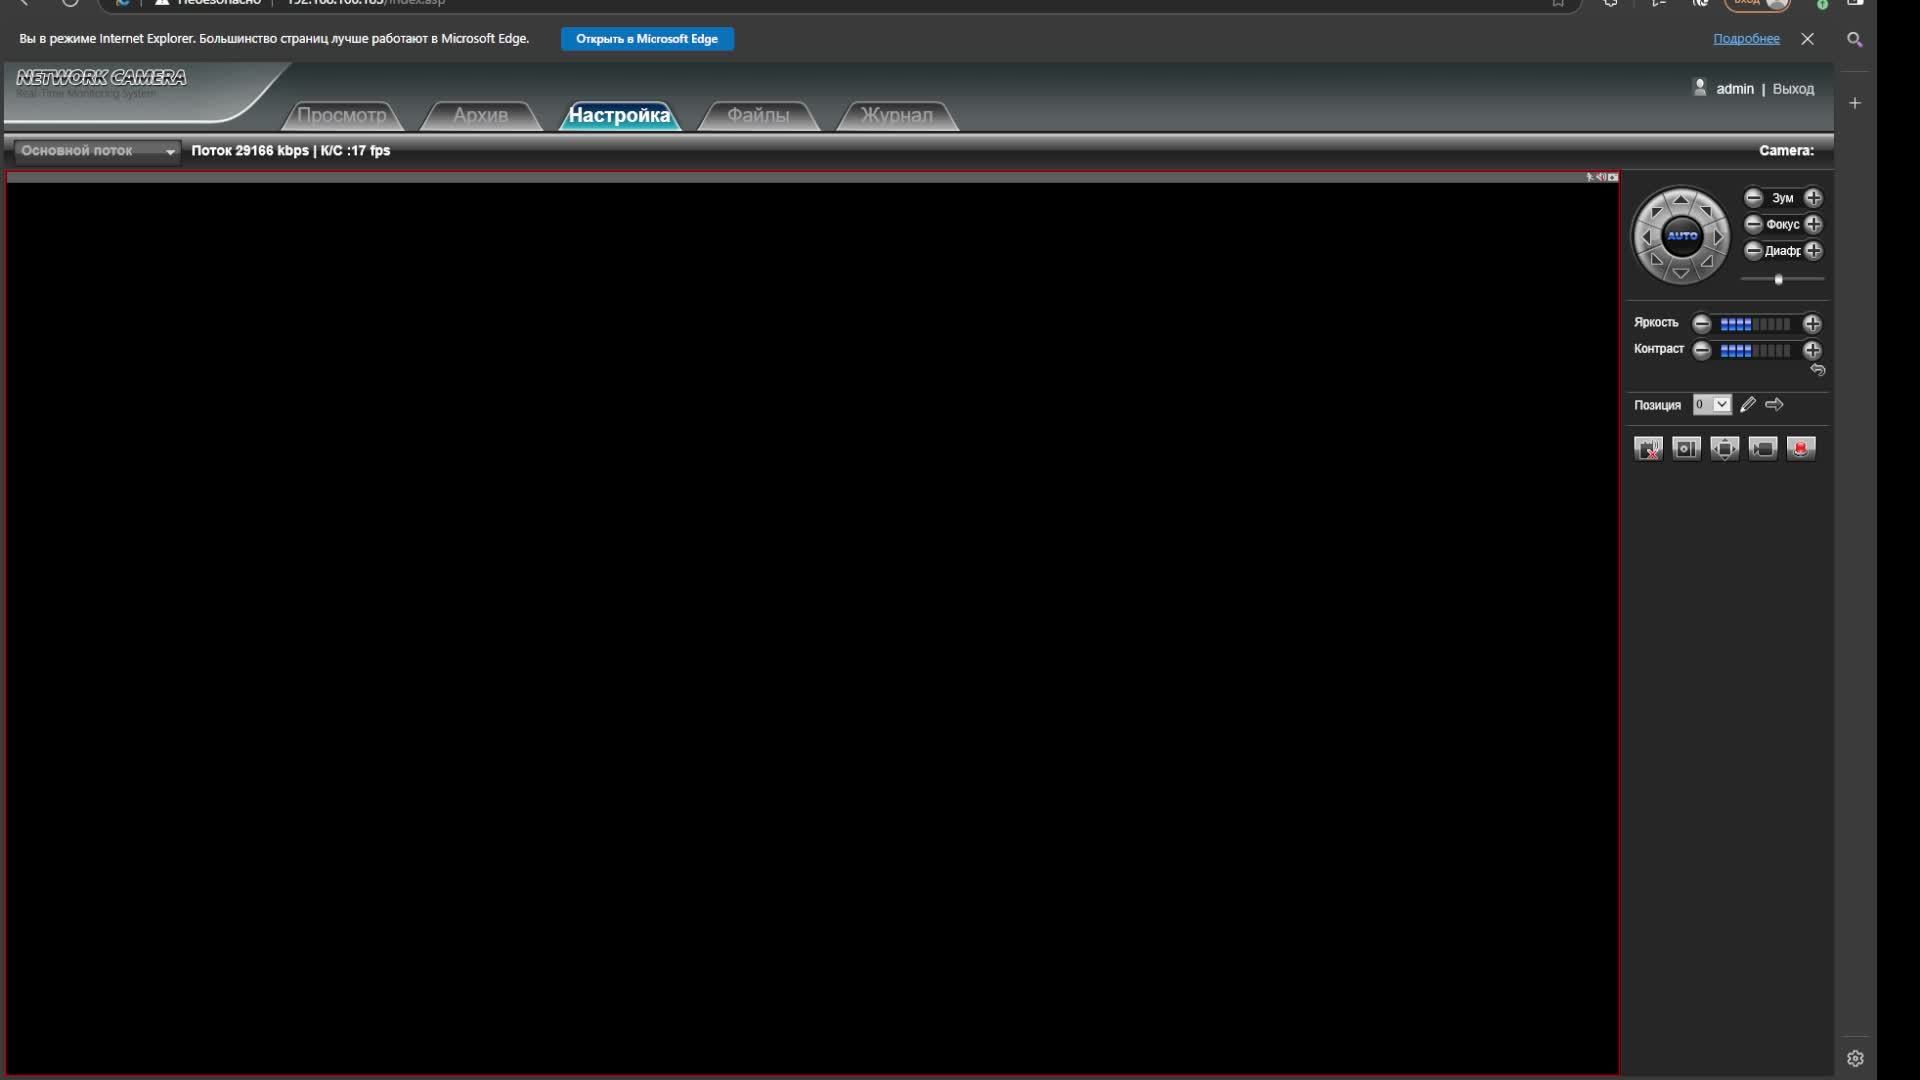
Task: Pan the camera right with PTZ arrow
Action: tap(1718, 237)
